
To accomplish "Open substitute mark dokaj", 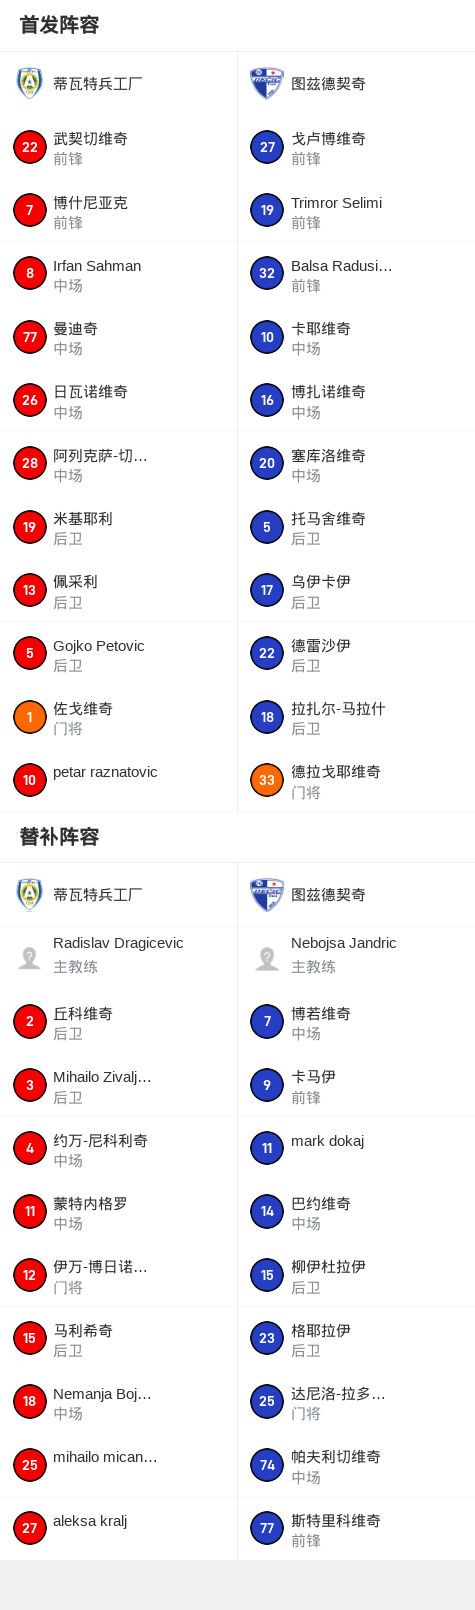I will [x=356, y=1148].
